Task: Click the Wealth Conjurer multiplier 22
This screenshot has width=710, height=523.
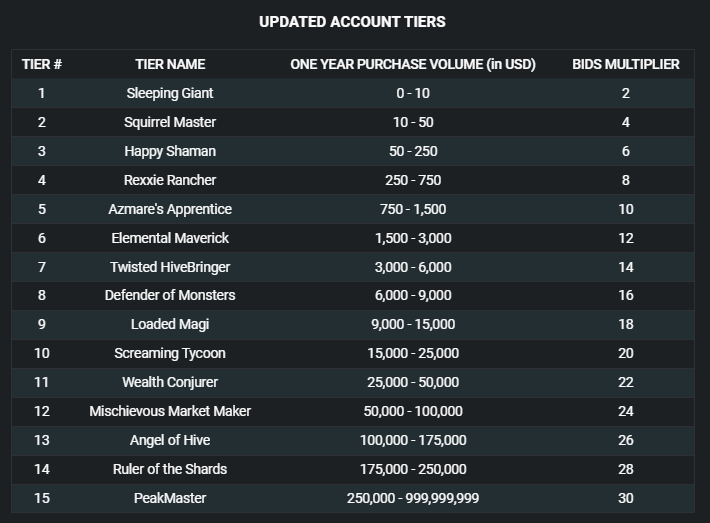Action: pyautogui.click(x=626, y=382)
